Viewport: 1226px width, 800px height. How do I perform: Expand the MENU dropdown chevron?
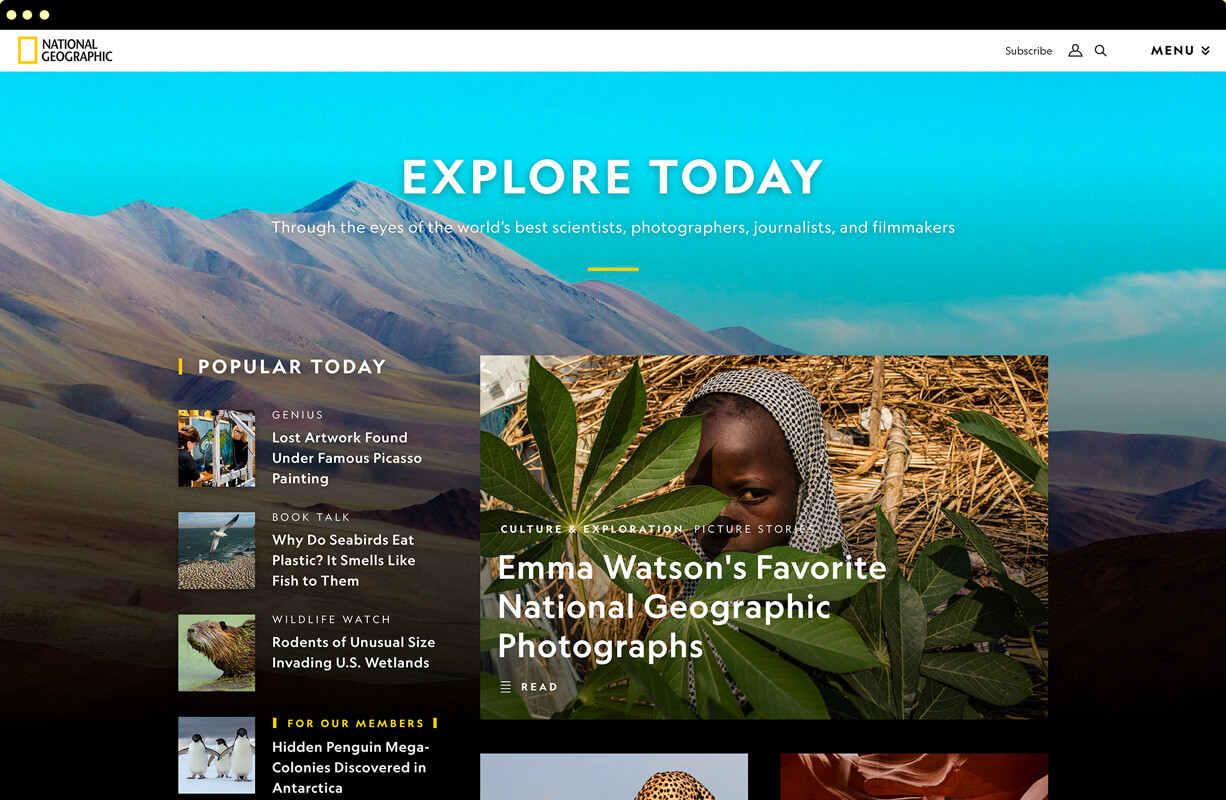click(x=1205, y=50)
